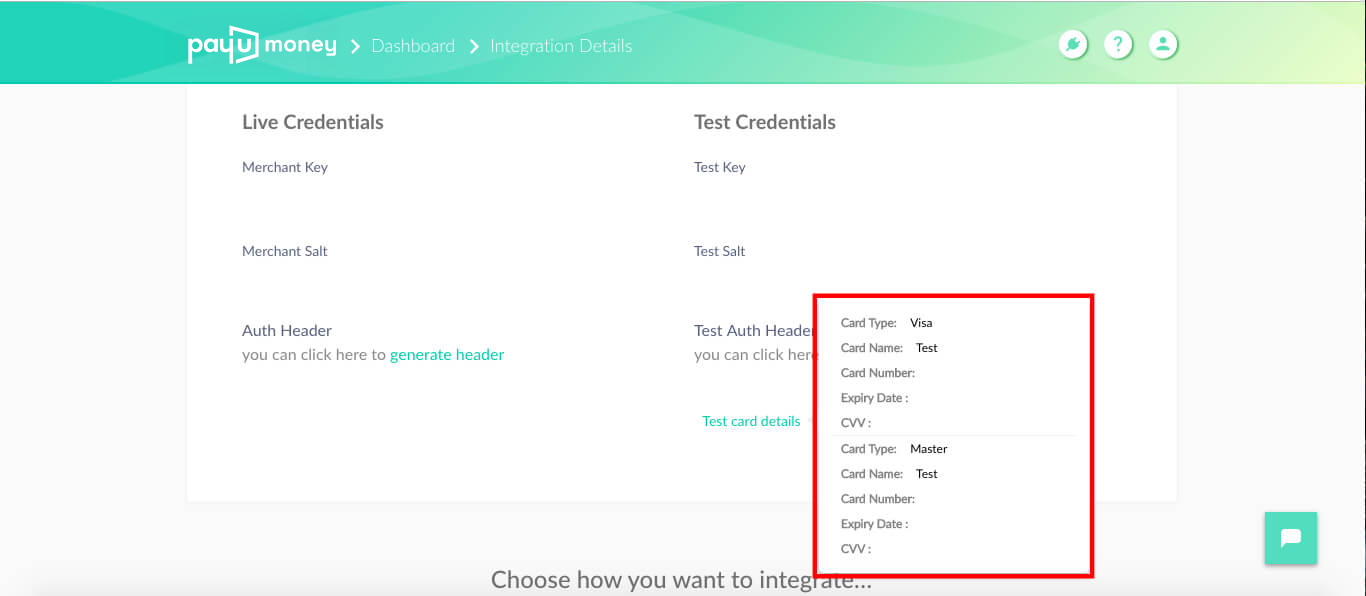
Task: Select the Master card type value
Action: pyautogui.click(x=929, y=449)
